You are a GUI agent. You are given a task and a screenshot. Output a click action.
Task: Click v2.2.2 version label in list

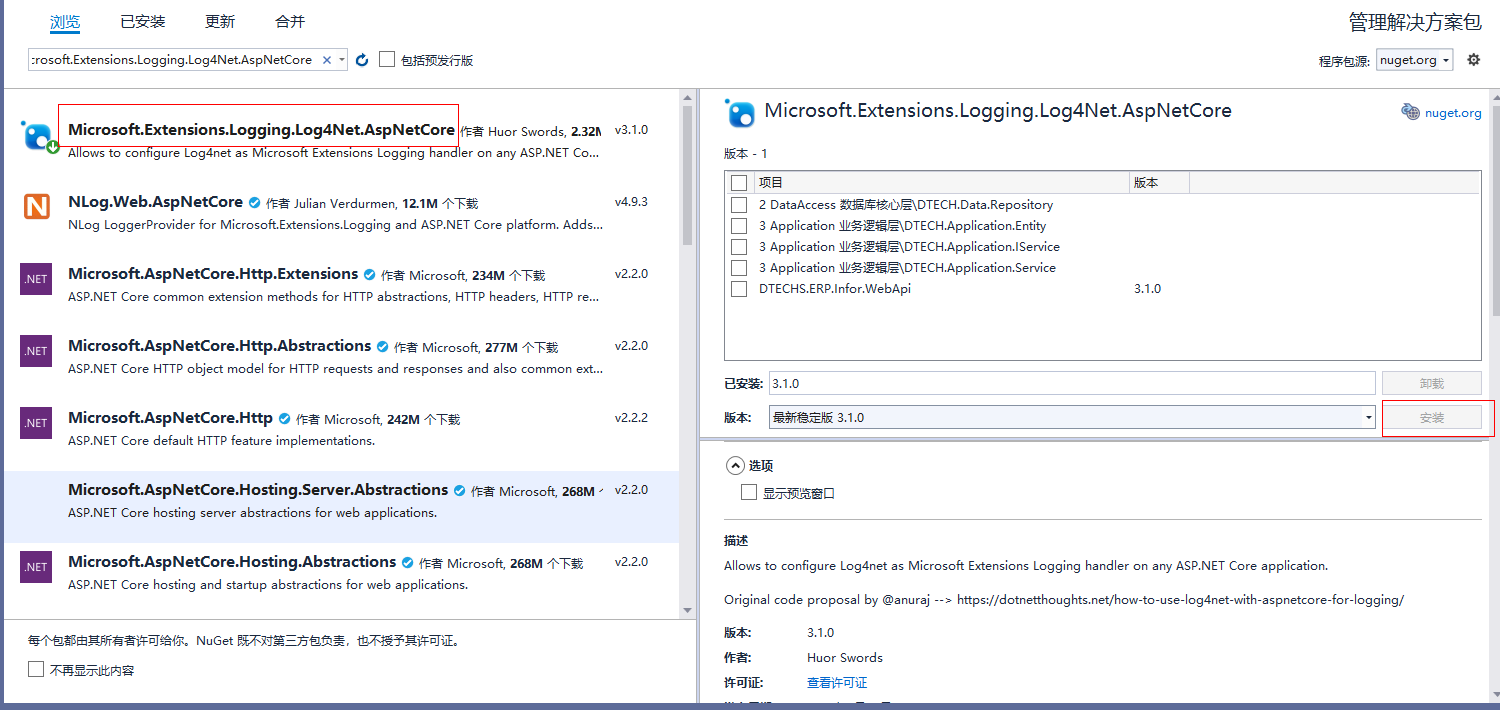pyautogui.click(x=631, y=418)
